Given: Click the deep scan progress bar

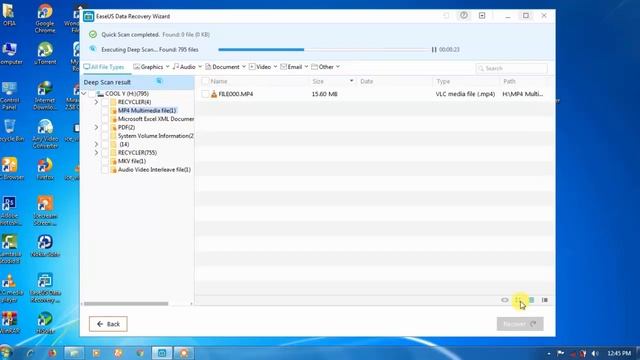Looking at the screenshot, I should coord(324,49).
